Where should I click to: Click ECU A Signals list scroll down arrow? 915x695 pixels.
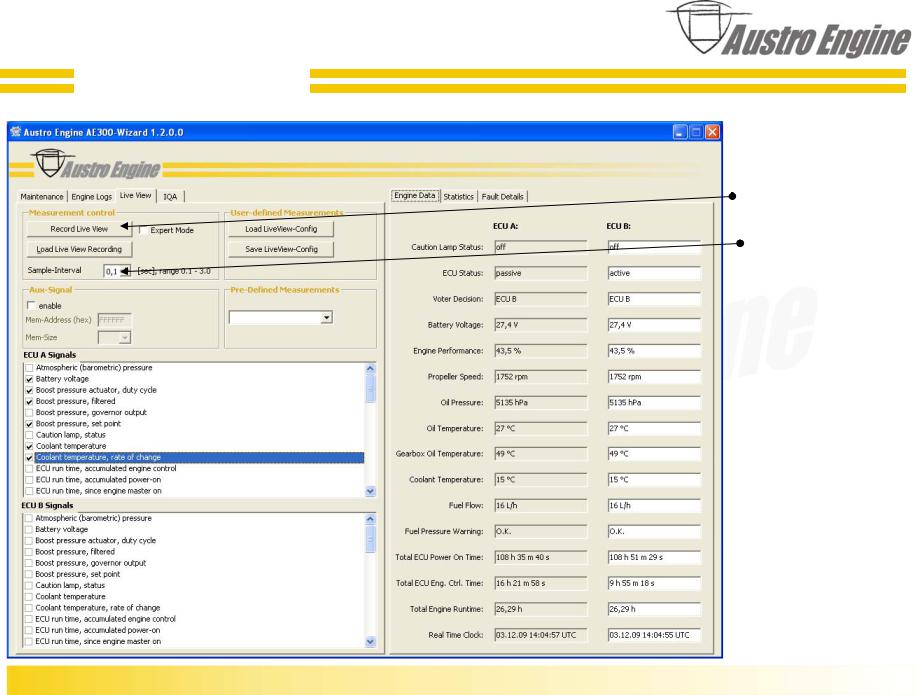[x=370, y=491]
